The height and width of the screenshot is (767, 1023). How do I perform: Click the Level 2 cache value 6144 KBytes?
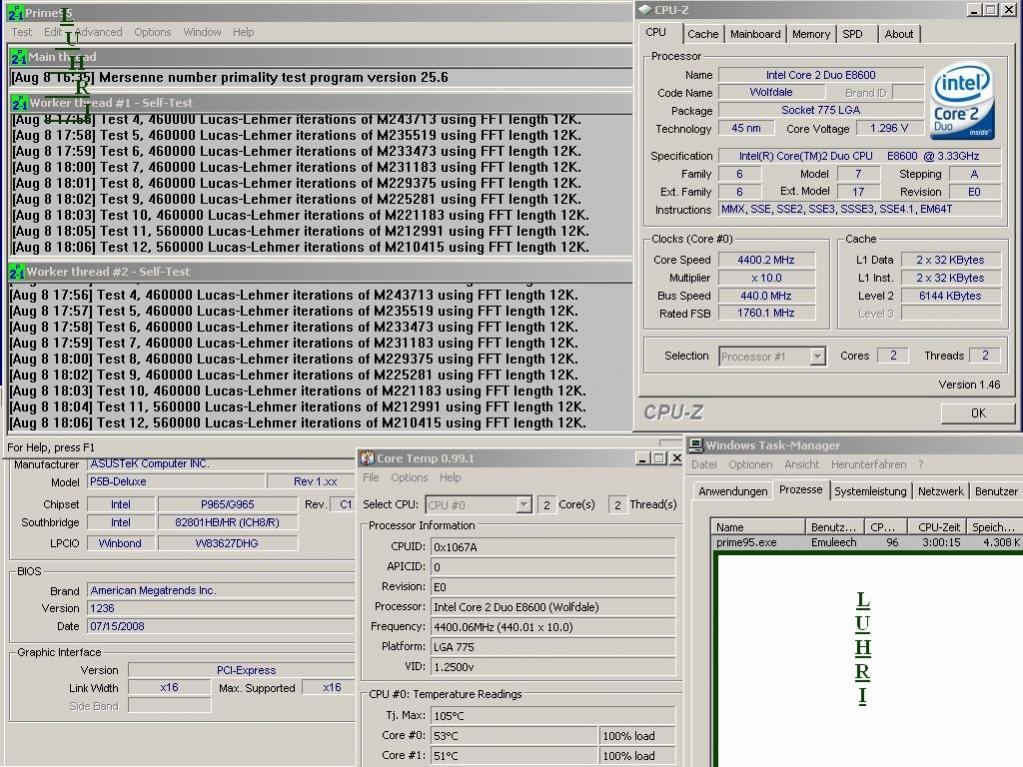950,296
